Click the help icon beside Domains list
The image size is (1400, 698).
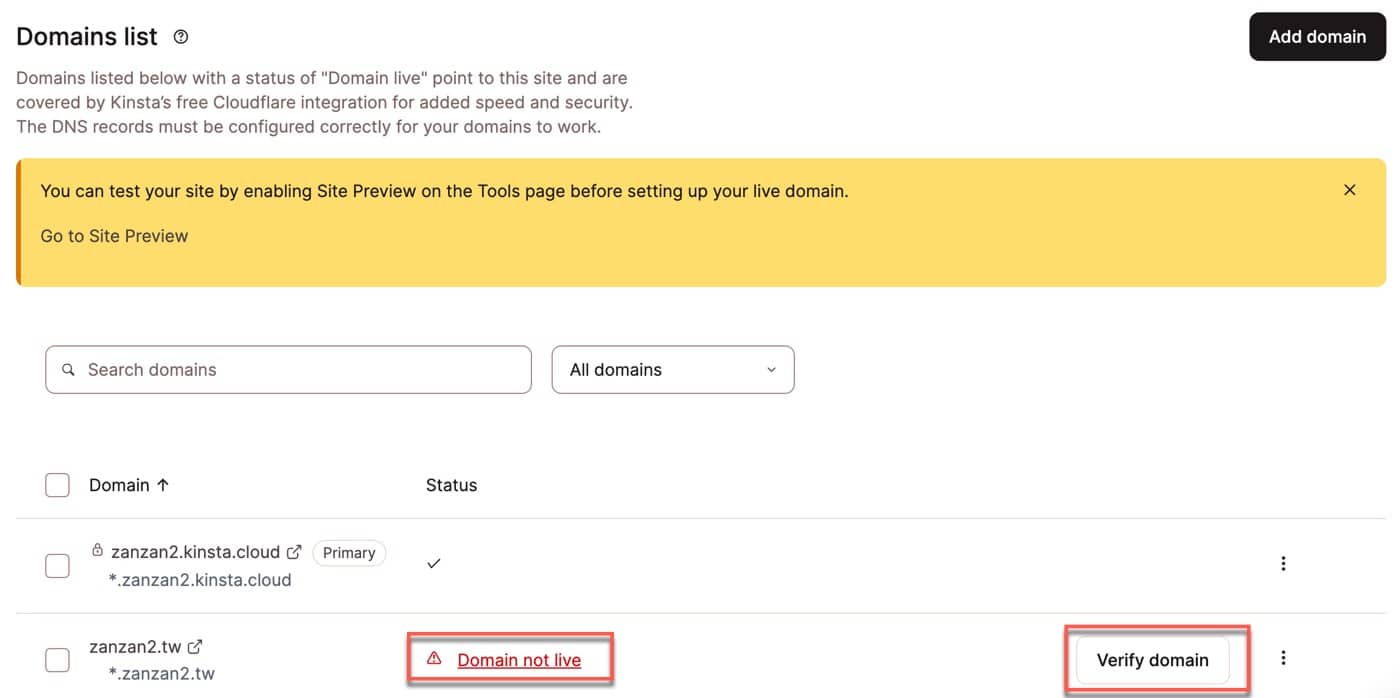[x=181, y=37]
